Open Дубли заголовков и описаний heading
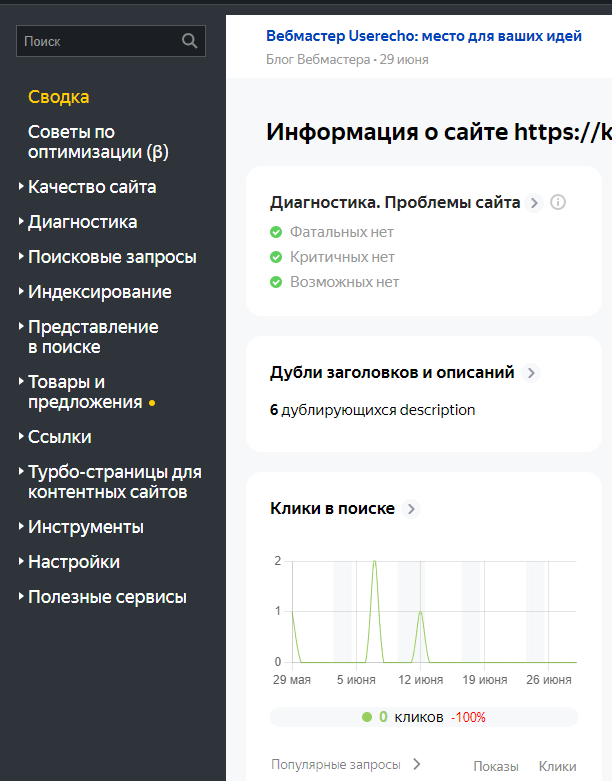Image resolution: width=612 pixels, height=781 pixels. (x=392, y=373)
